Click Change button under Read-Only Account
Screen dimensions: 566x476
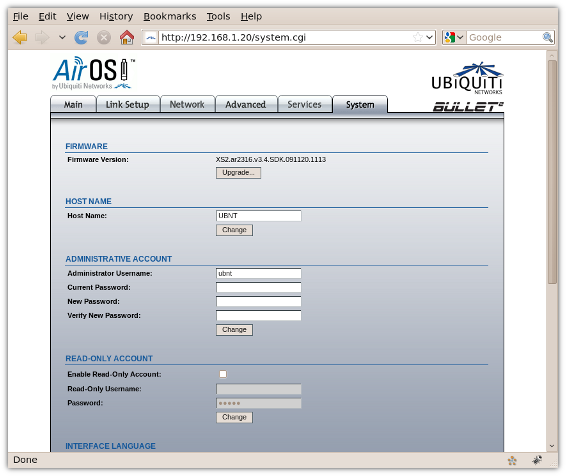click(234, 417)
